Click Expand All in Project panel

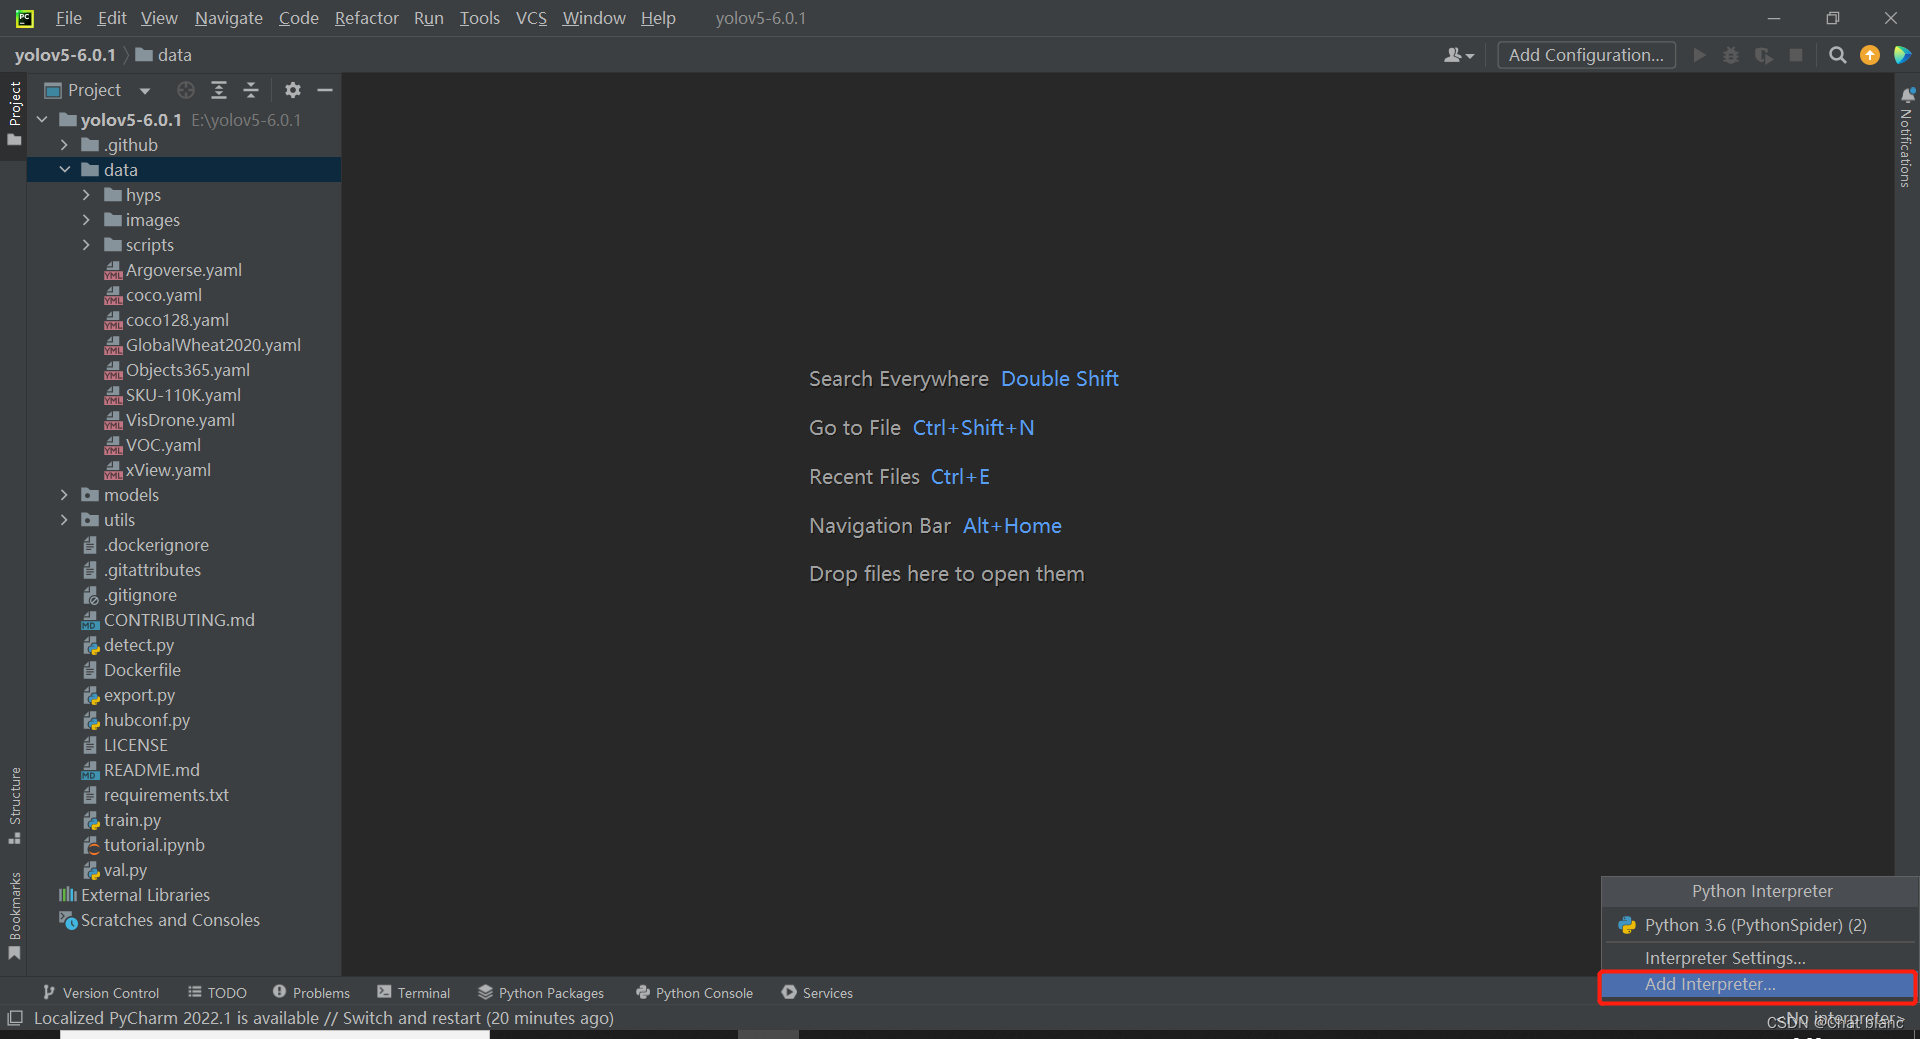pos(219,90)
